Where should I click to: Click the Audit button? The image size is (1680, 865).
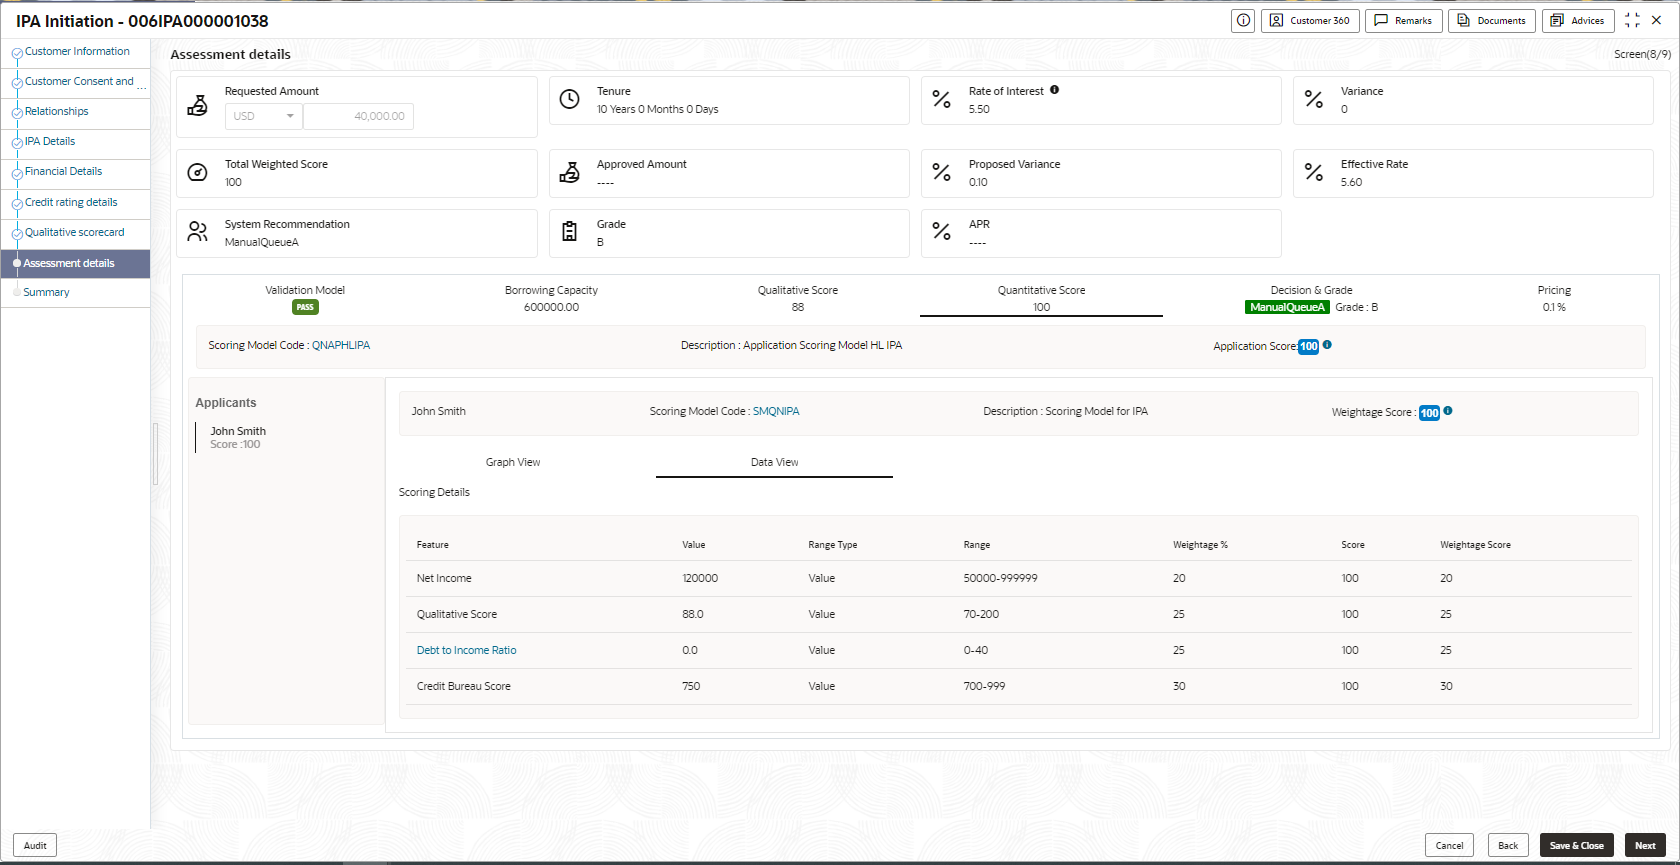(x=35, y=845)
